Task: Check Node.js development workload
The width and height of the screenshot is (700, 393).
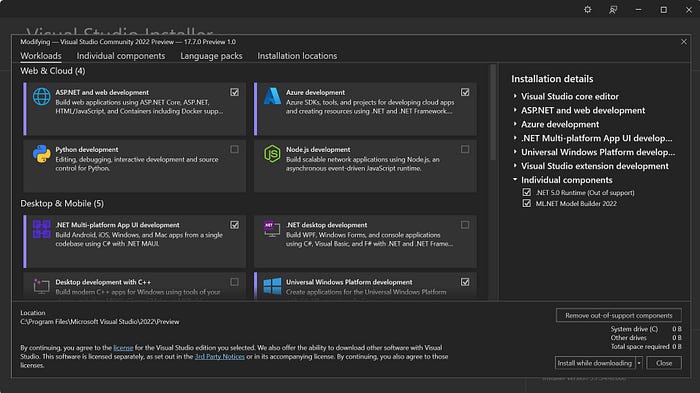Action: click(x=465, y=149)
